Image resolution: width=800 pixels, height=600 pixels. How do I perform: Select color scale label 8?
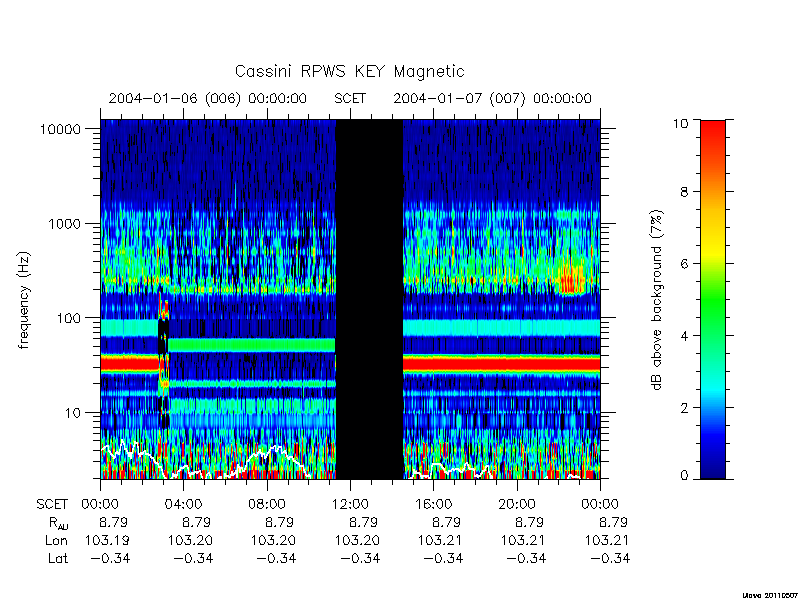pos(684,192)
